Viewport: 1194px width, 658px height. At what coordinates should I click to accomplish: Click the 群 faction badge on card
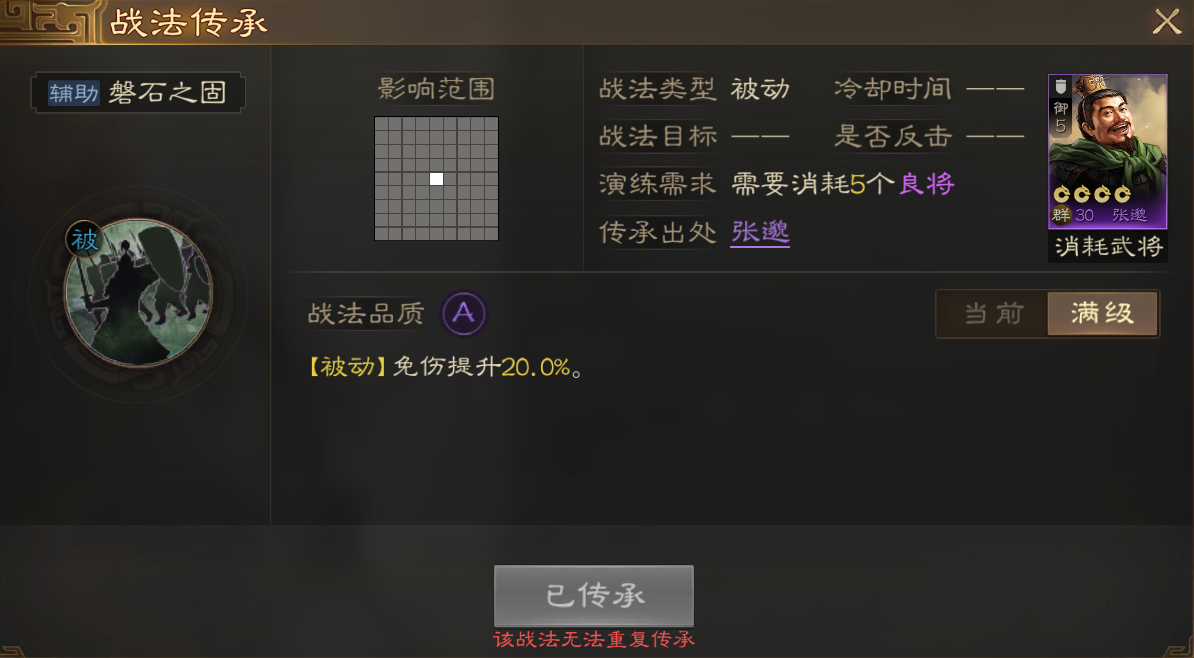[1061, 215]
